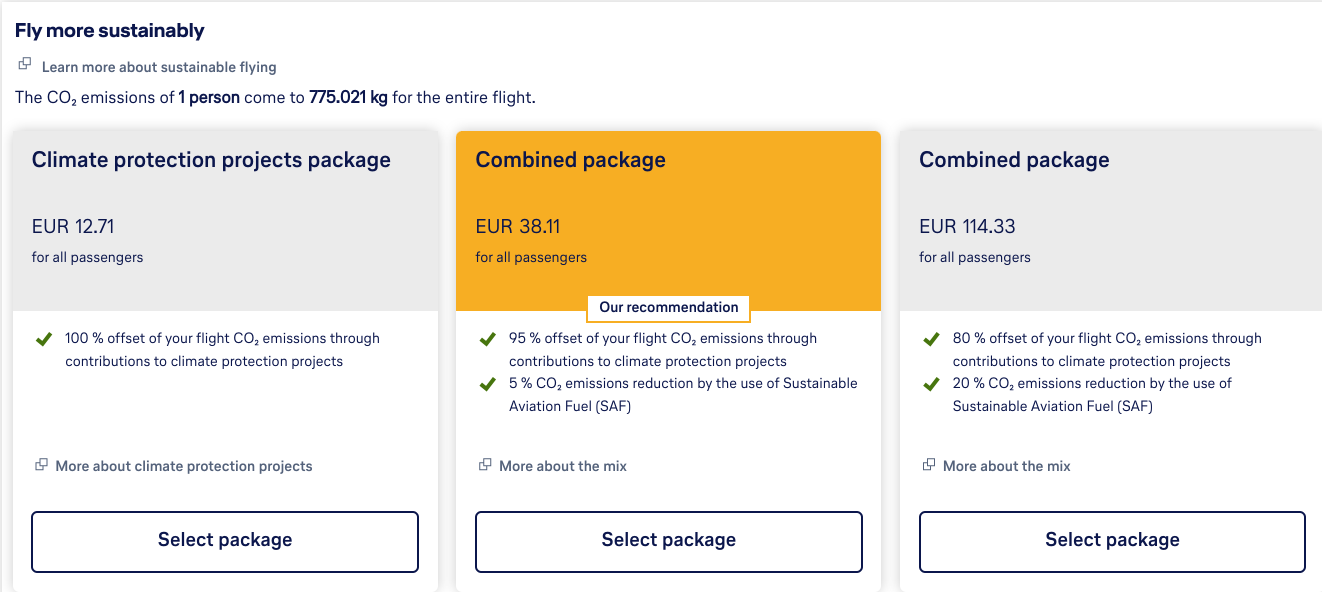Select the Climate protection projects package
Screen dimensions: 1322x592
(x=225, y=541)
